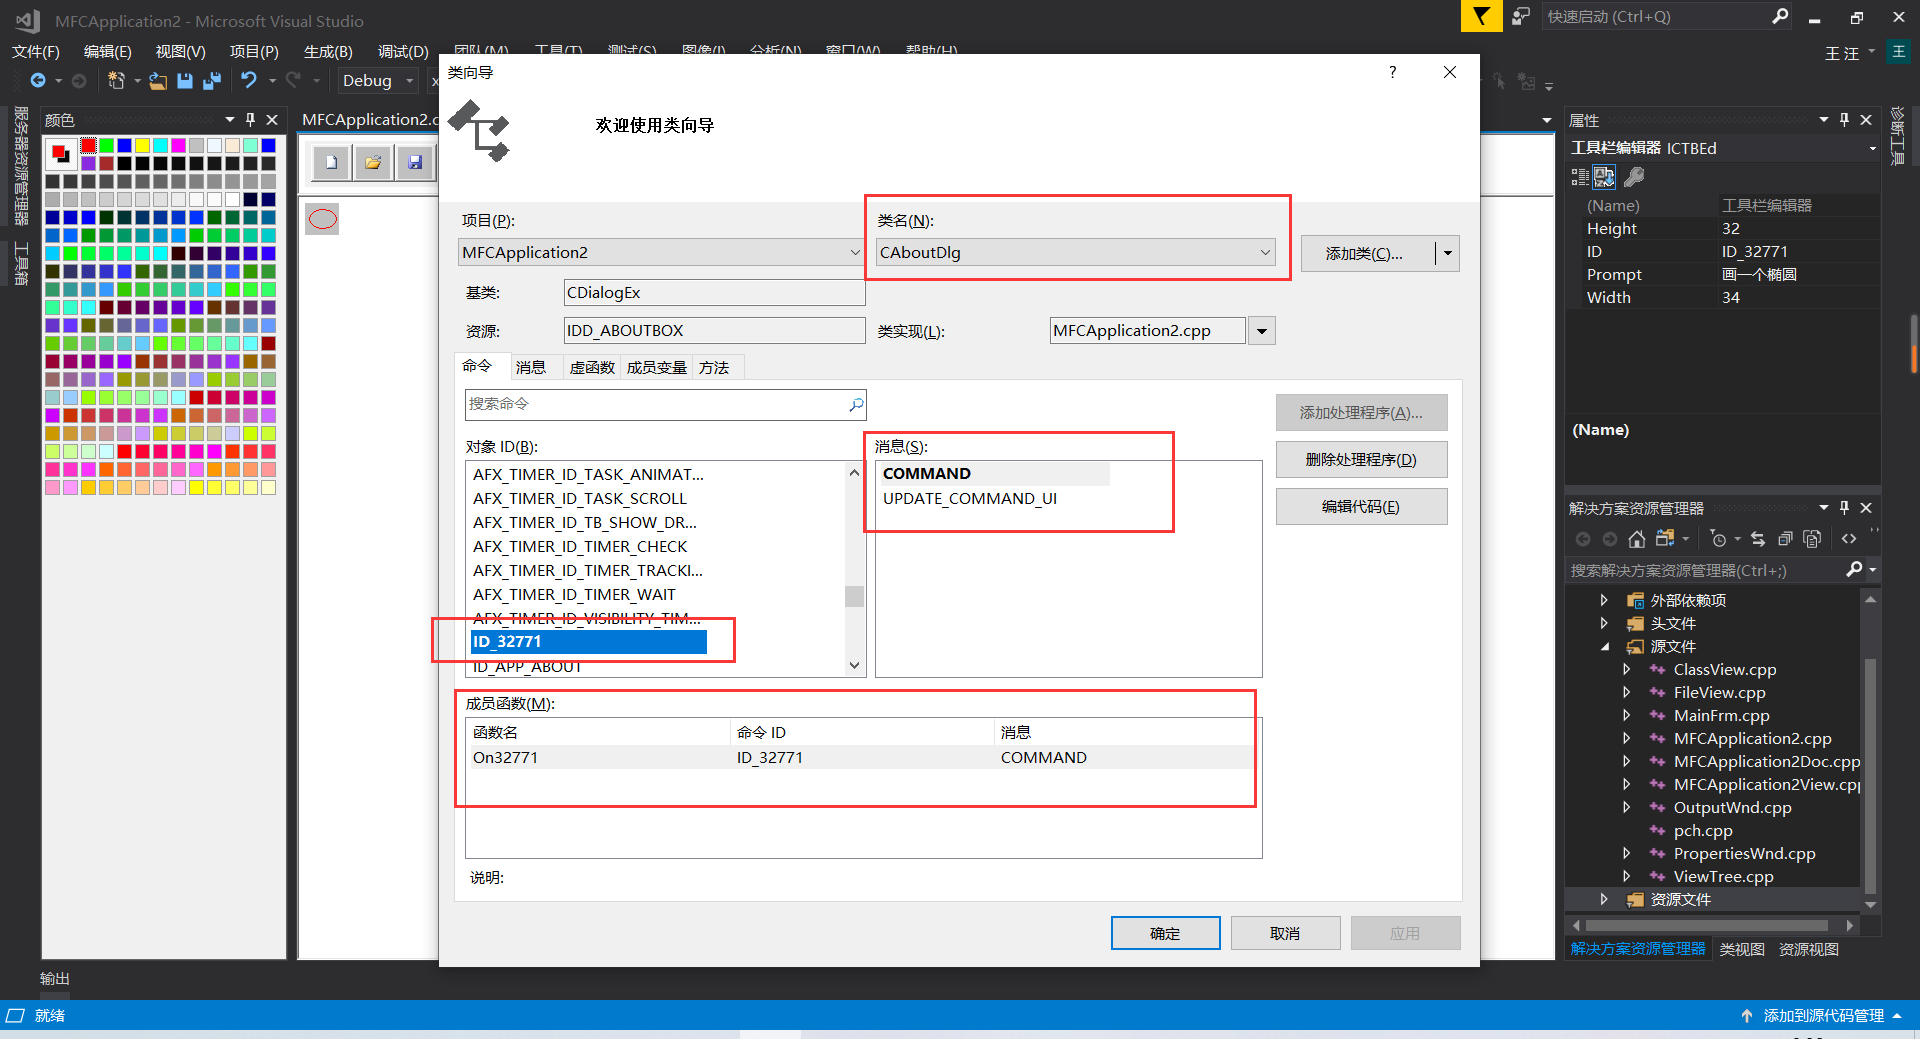Click the search icon in the command search box
The width and height of the screenshot is (1920, 1039).
click(856, 404)
